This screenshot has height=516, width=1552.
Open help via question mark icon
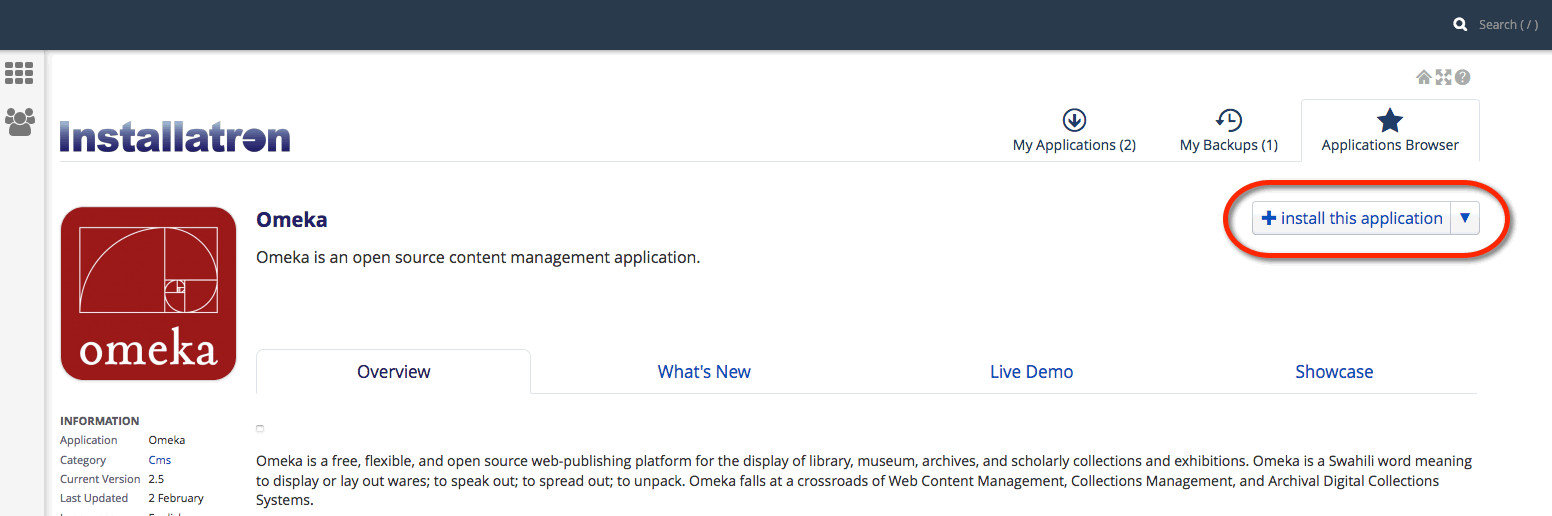pyautogui.click(x=1463, y=77)
